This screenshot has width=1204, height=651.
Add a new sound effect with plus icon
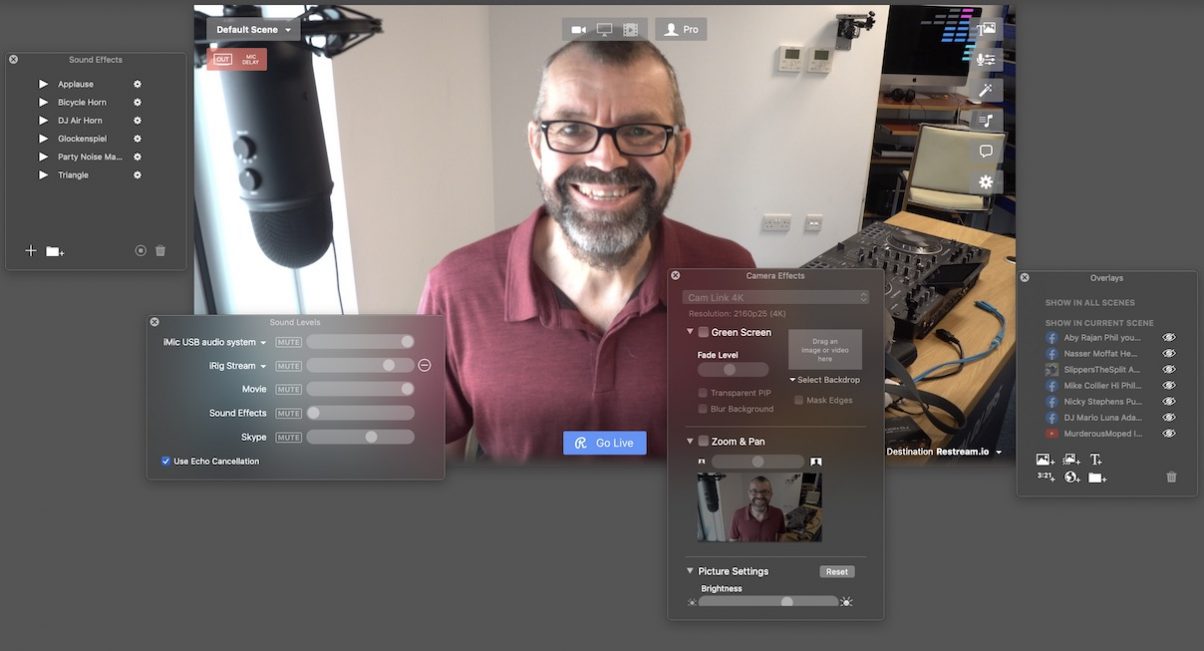(x=31, y=251)
